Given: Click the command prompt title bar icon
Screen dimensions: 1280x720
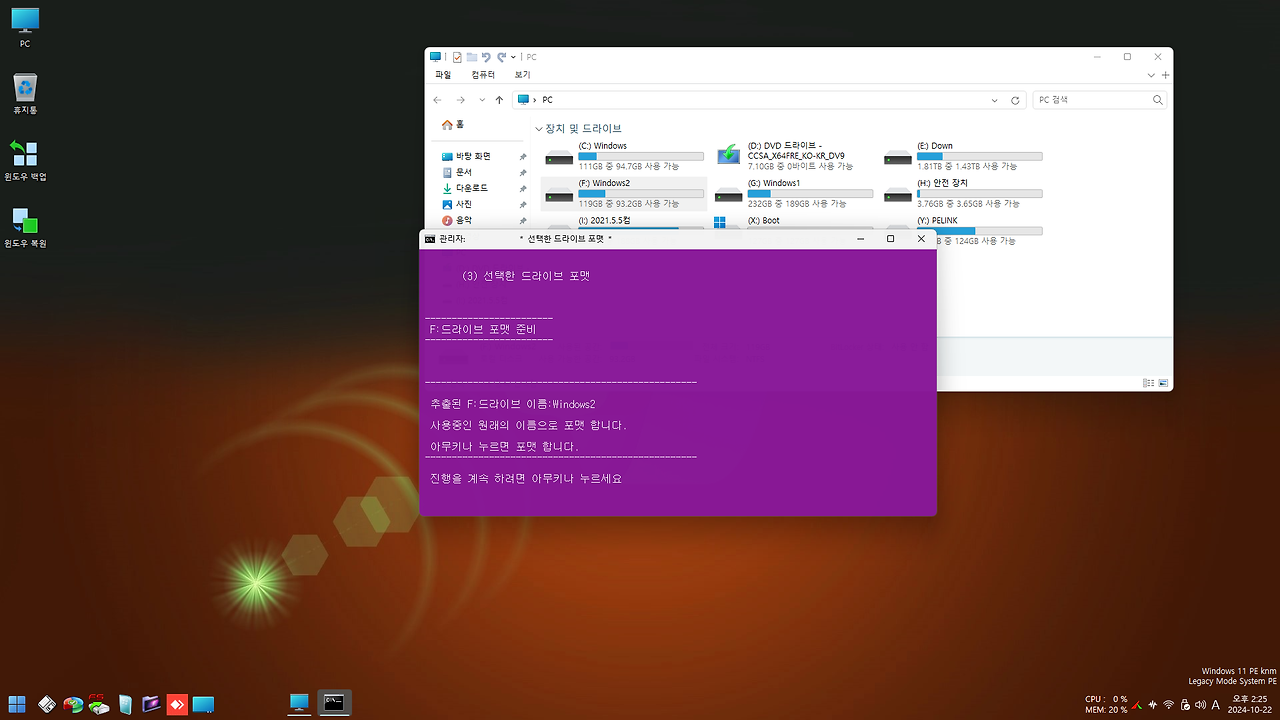Looking at the screenshot, I should point(430,239).
